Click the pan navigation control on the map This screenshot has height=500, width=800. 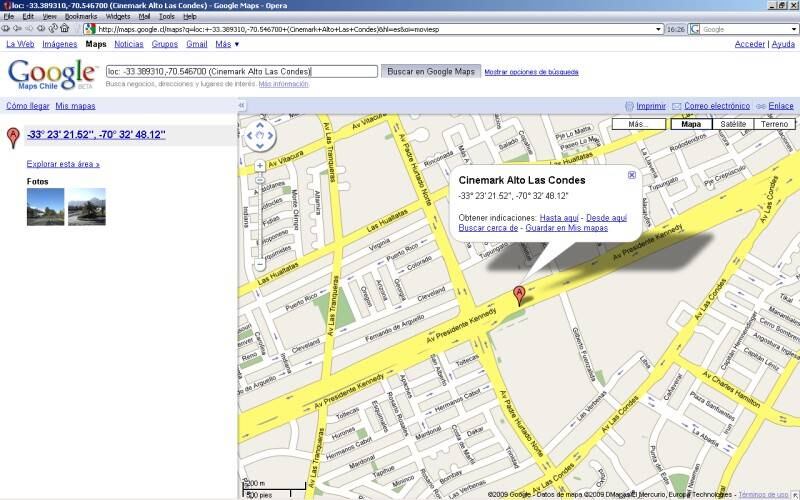(260, 135)
